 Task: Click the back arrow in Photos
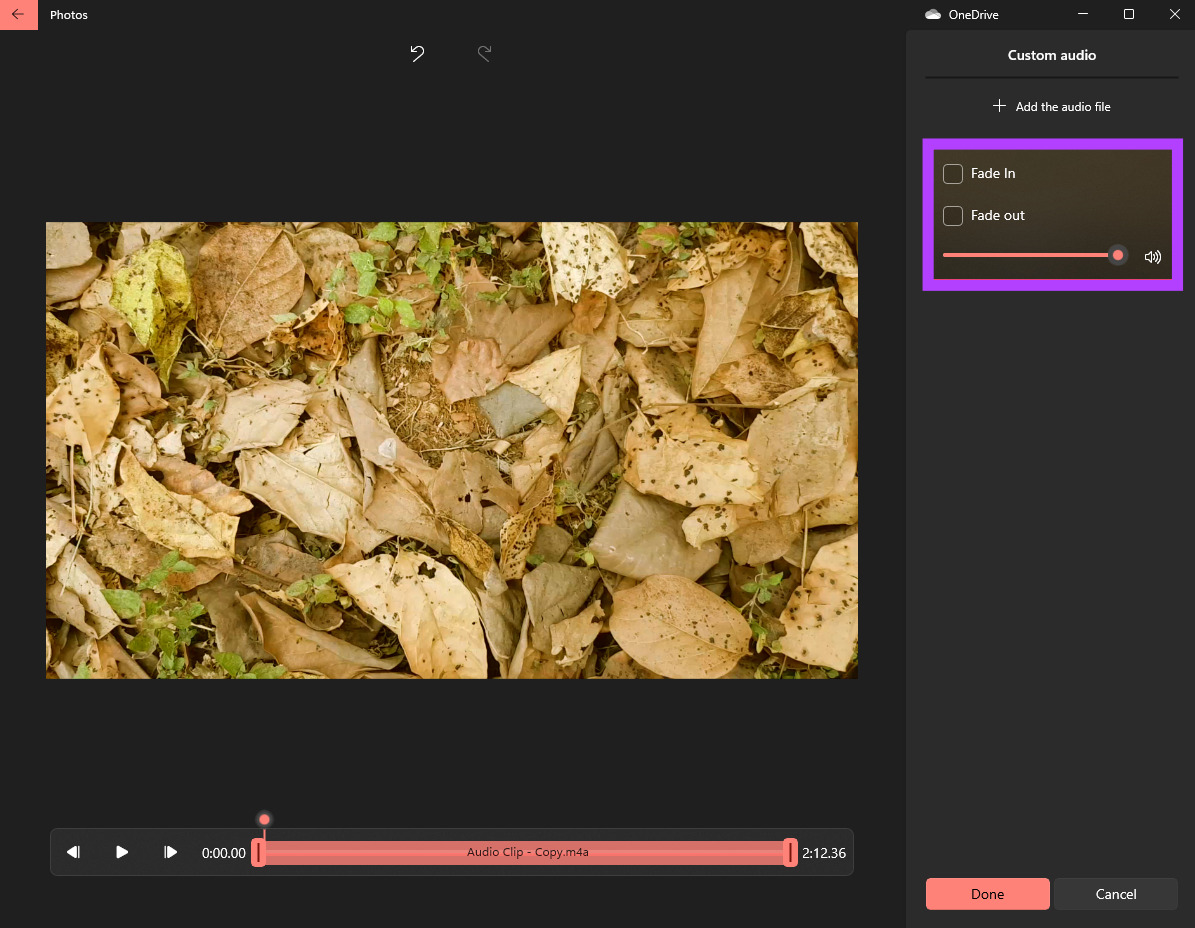(18, 15)
